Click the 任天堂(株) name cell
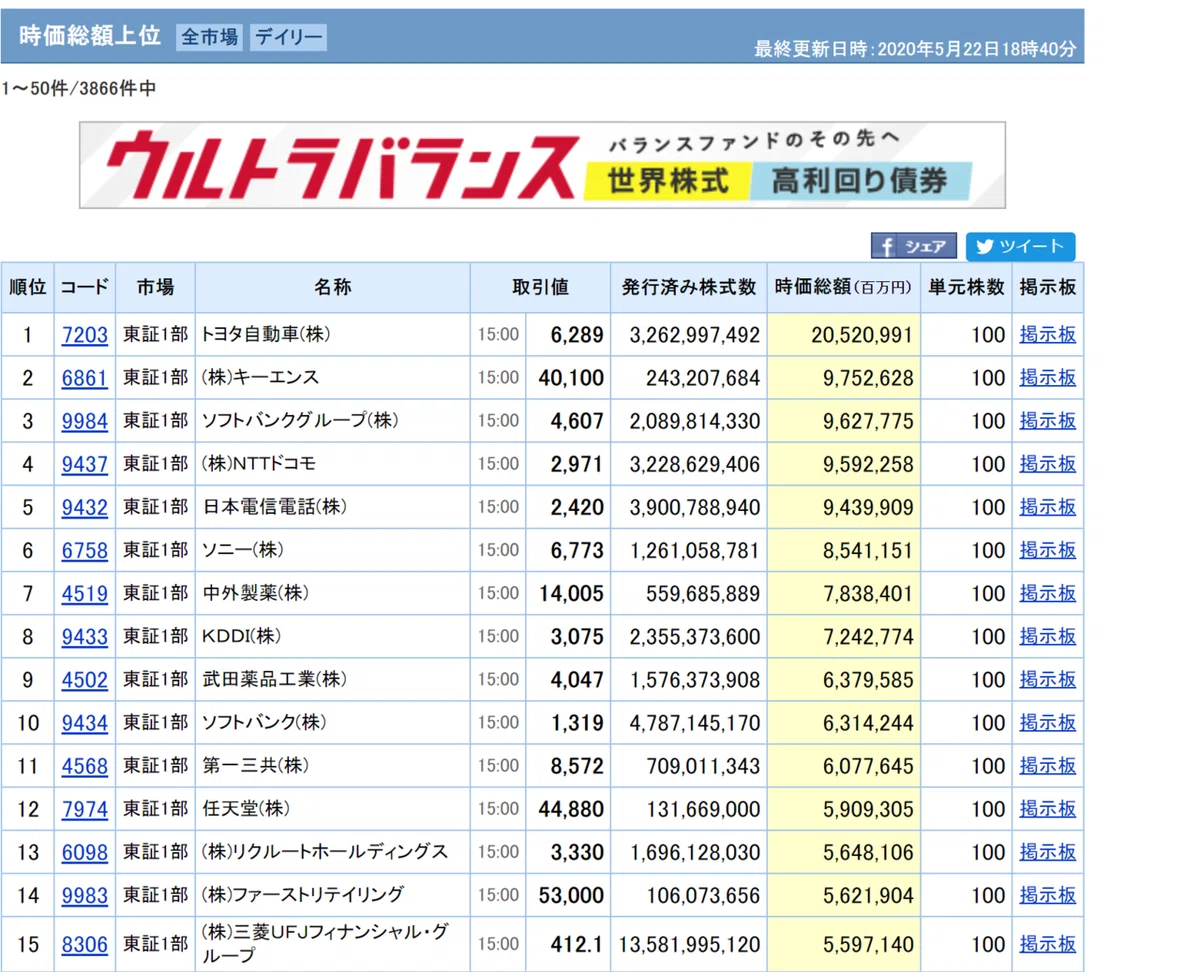Viewport: 1200px width, 972px height. coord(333,808)
